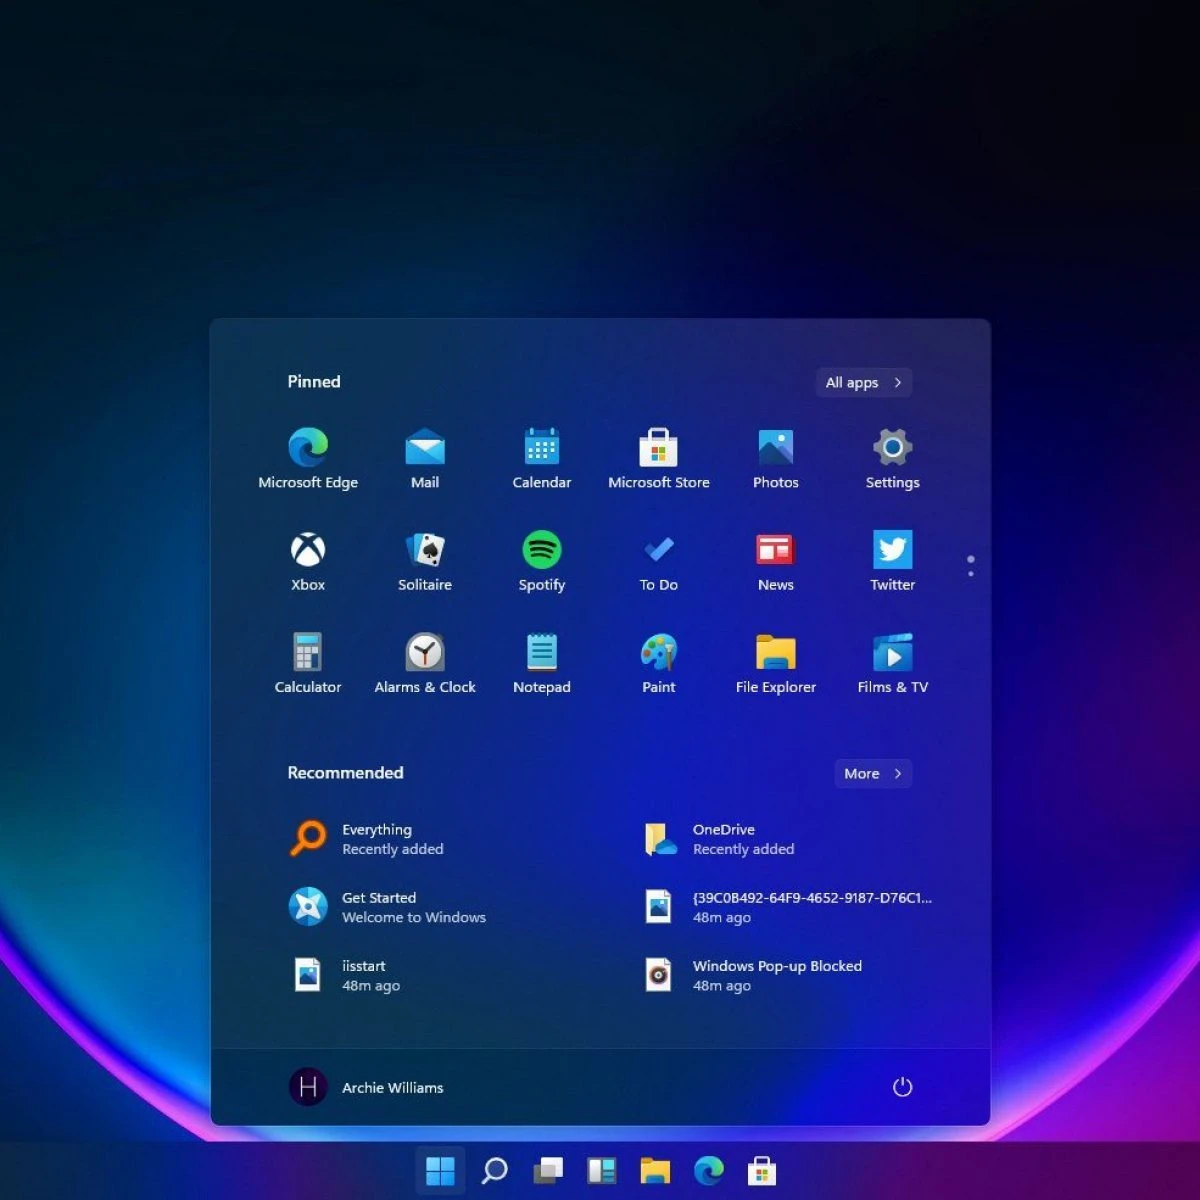
Task: Launch Edge from the taskbar
Action: coord(709,1170)
